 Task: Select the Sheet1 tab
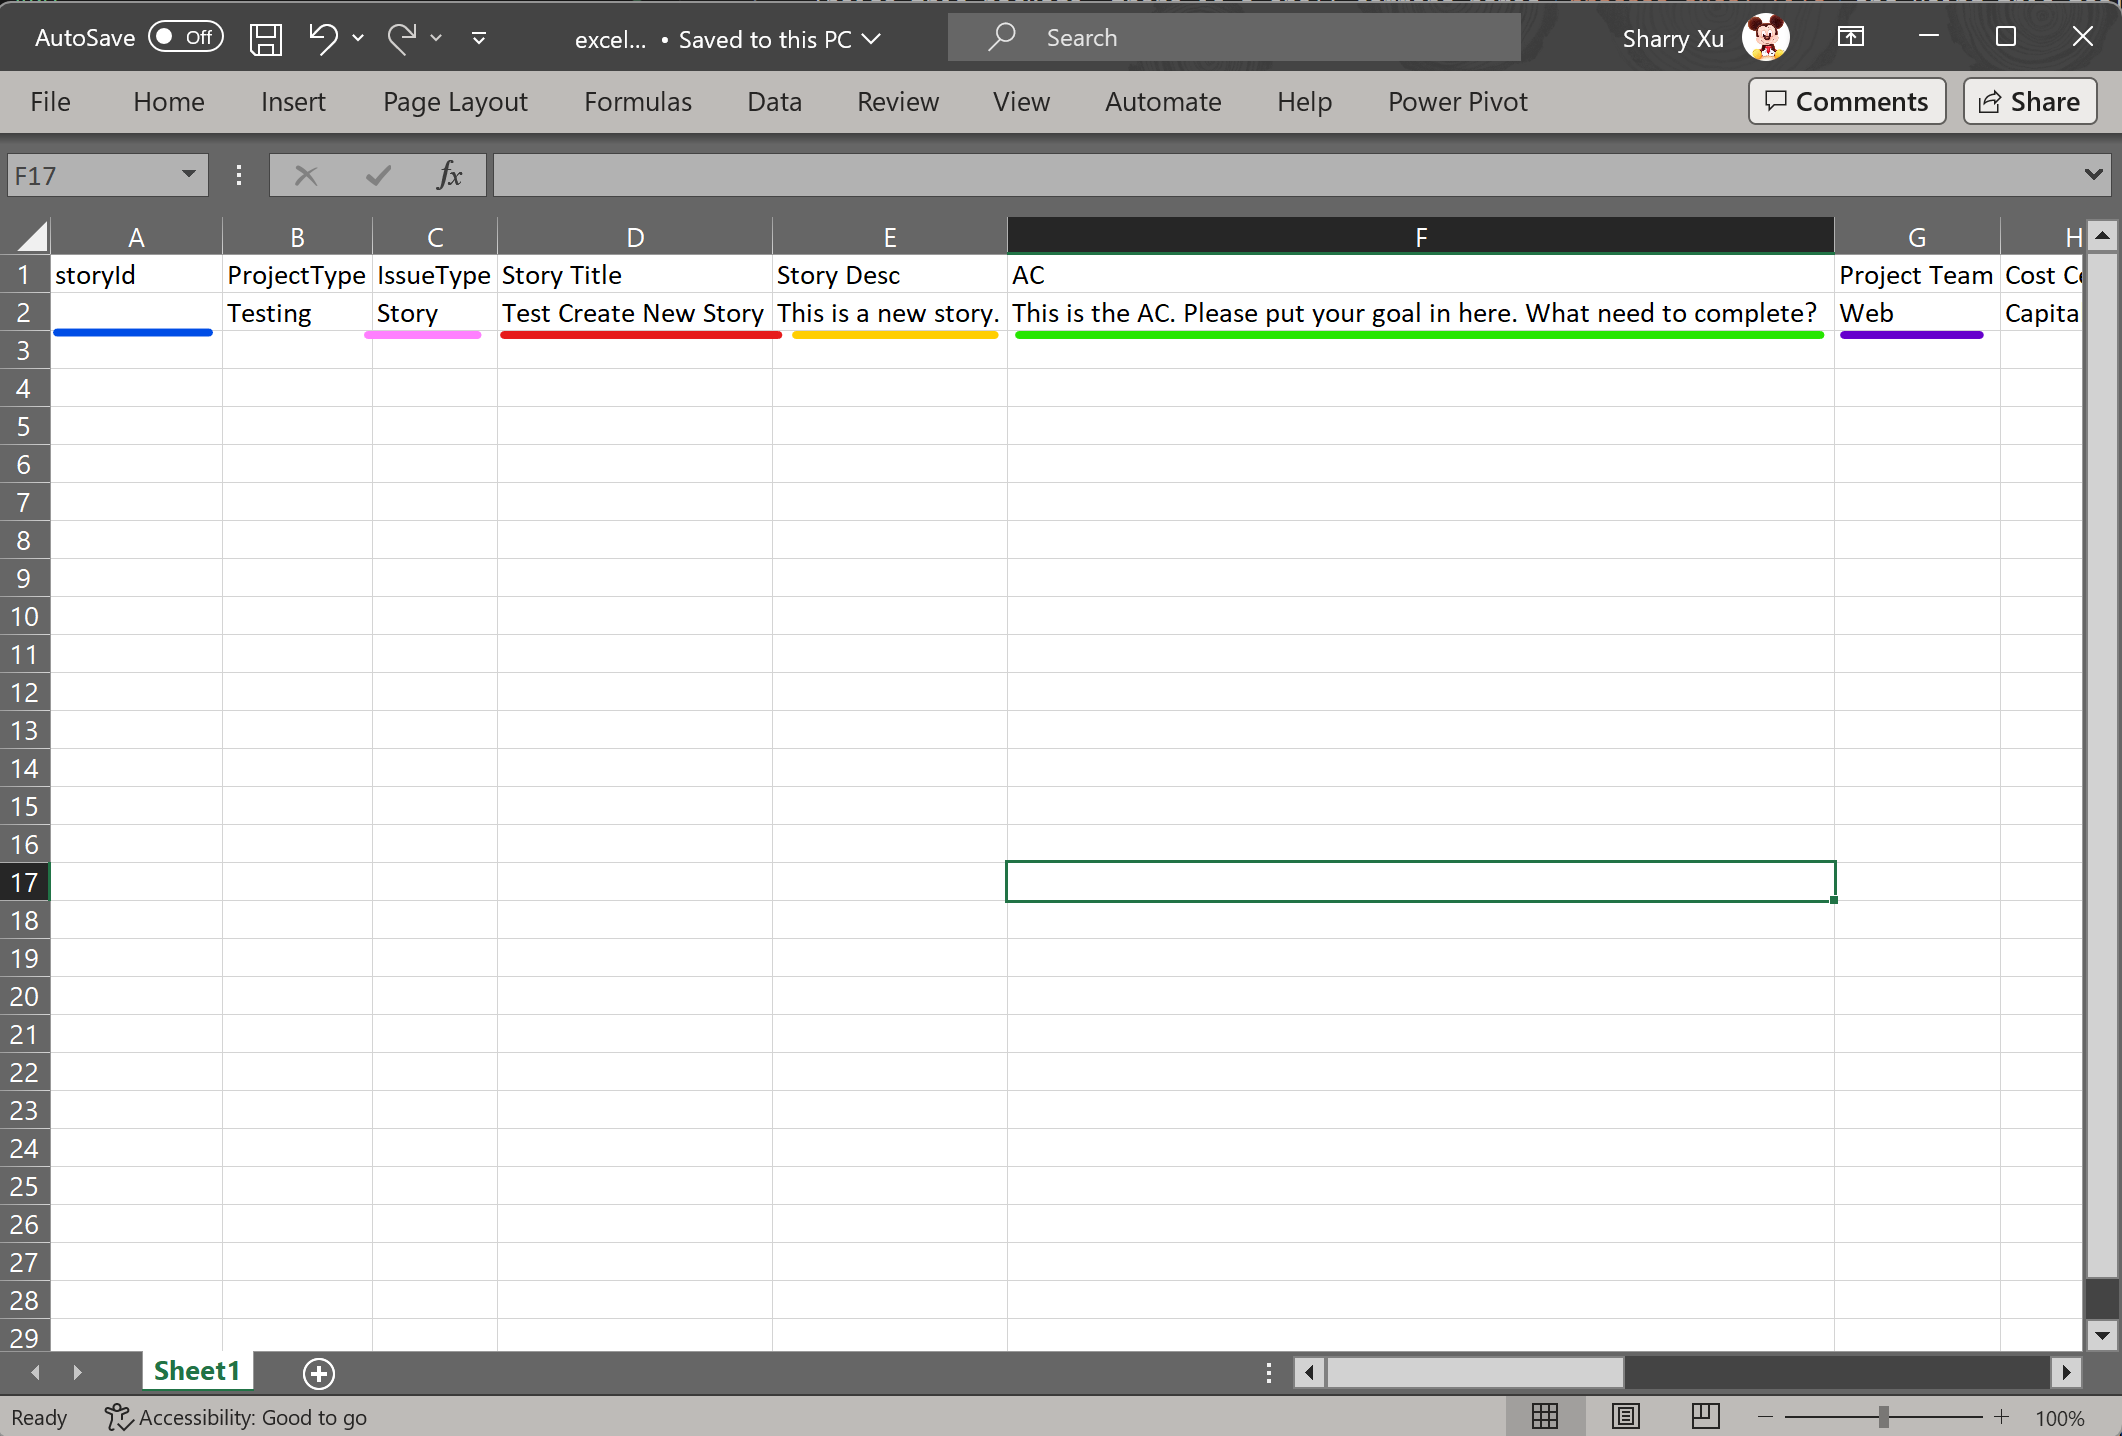click(197, 1371)
